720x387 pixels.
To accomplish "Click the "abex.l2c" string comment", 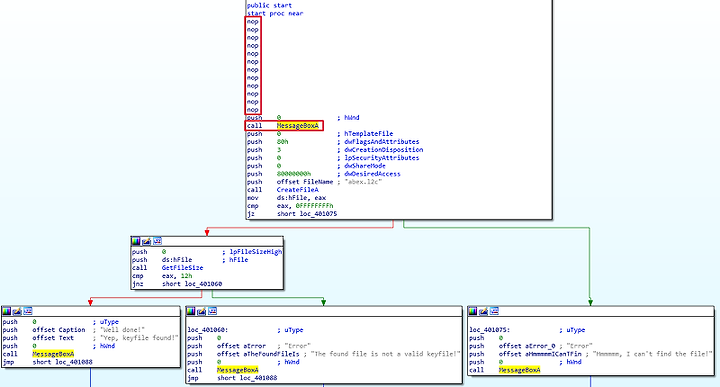I will [x=363, y=182].
